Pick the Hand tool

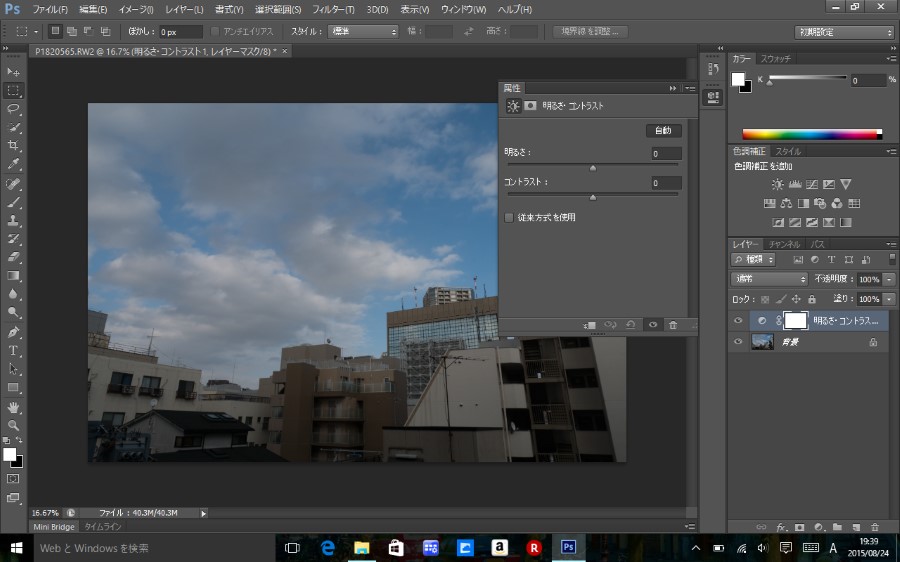[x=14, y=408]
